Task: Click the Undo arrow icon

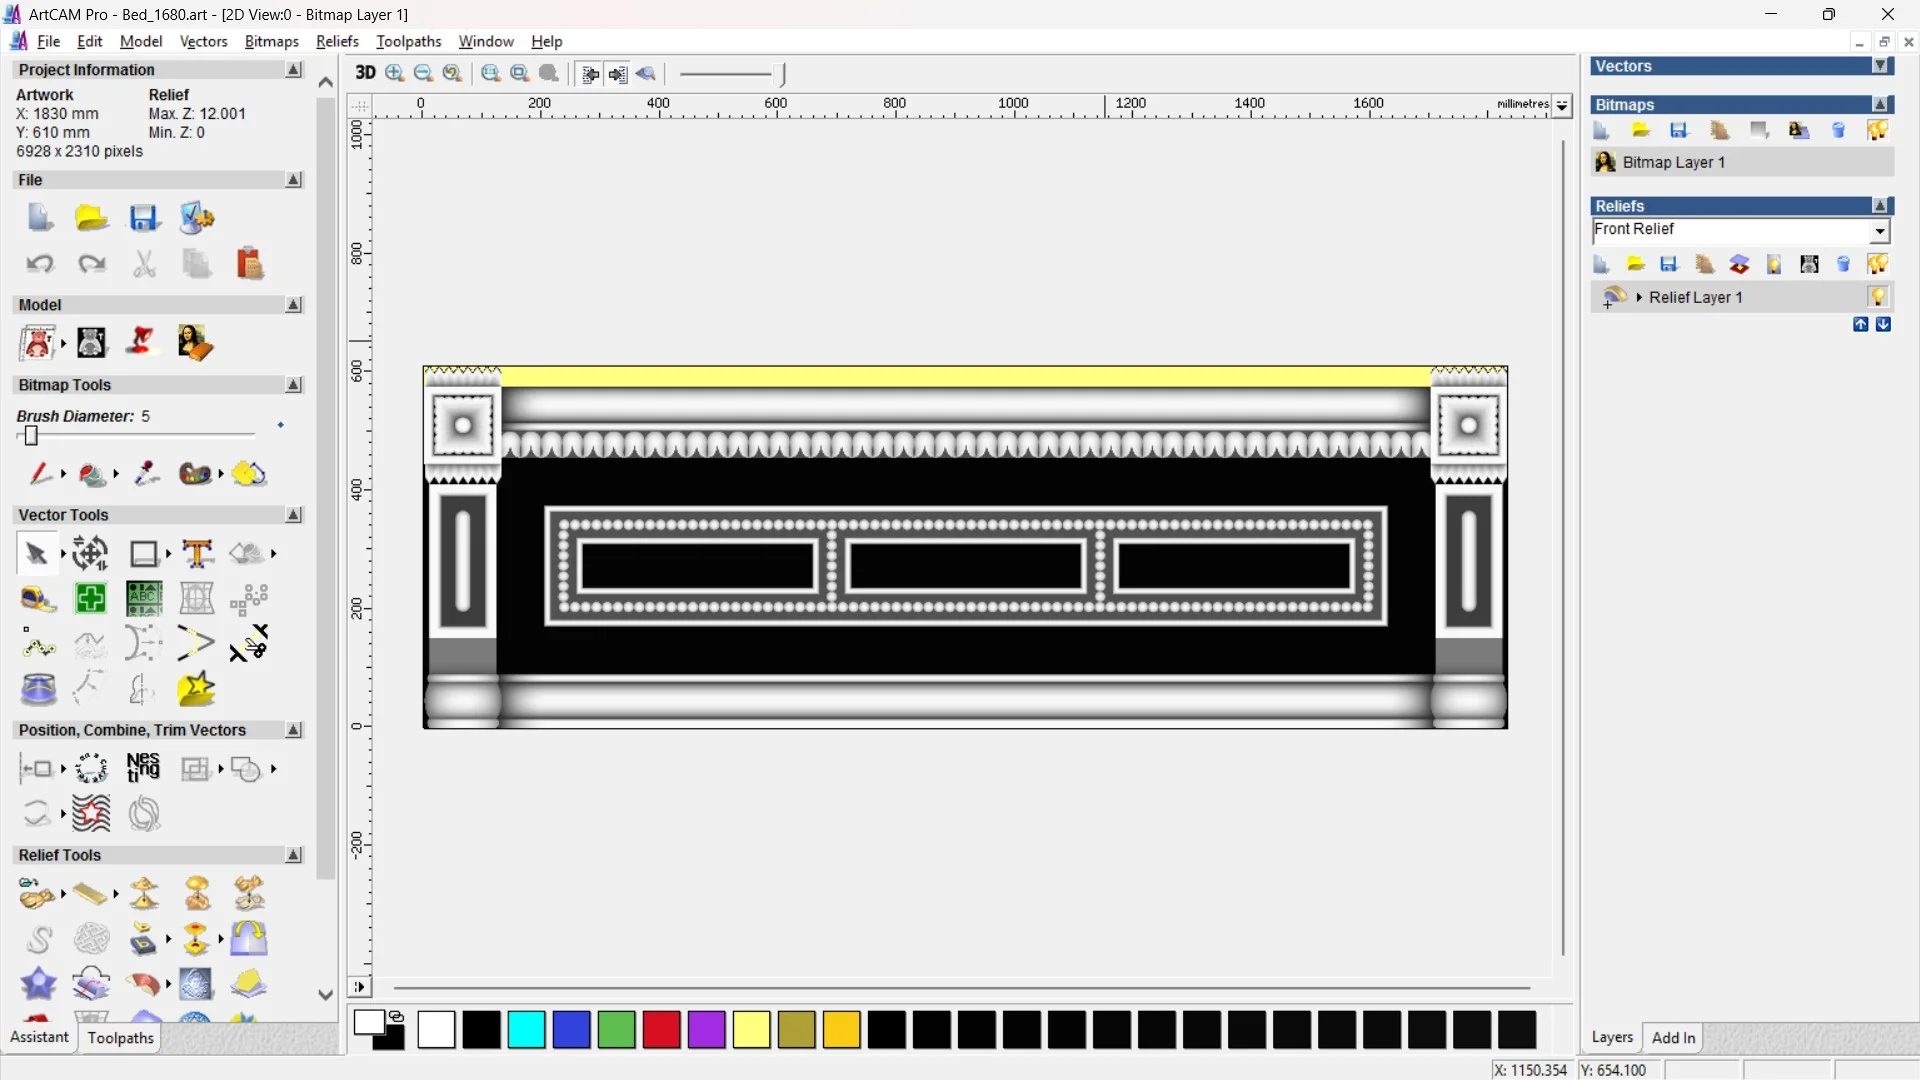Action: [x=39, y=264]
